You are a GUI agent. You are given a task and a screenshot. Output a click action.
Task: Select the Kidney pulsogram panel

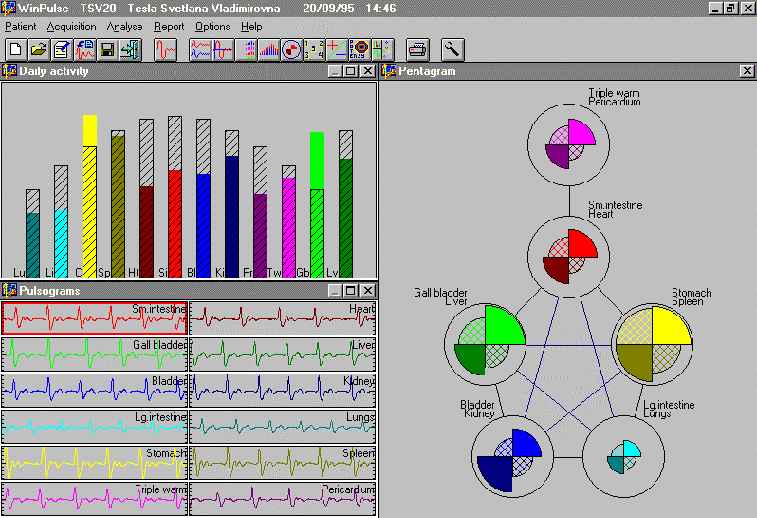click(282, 391)
